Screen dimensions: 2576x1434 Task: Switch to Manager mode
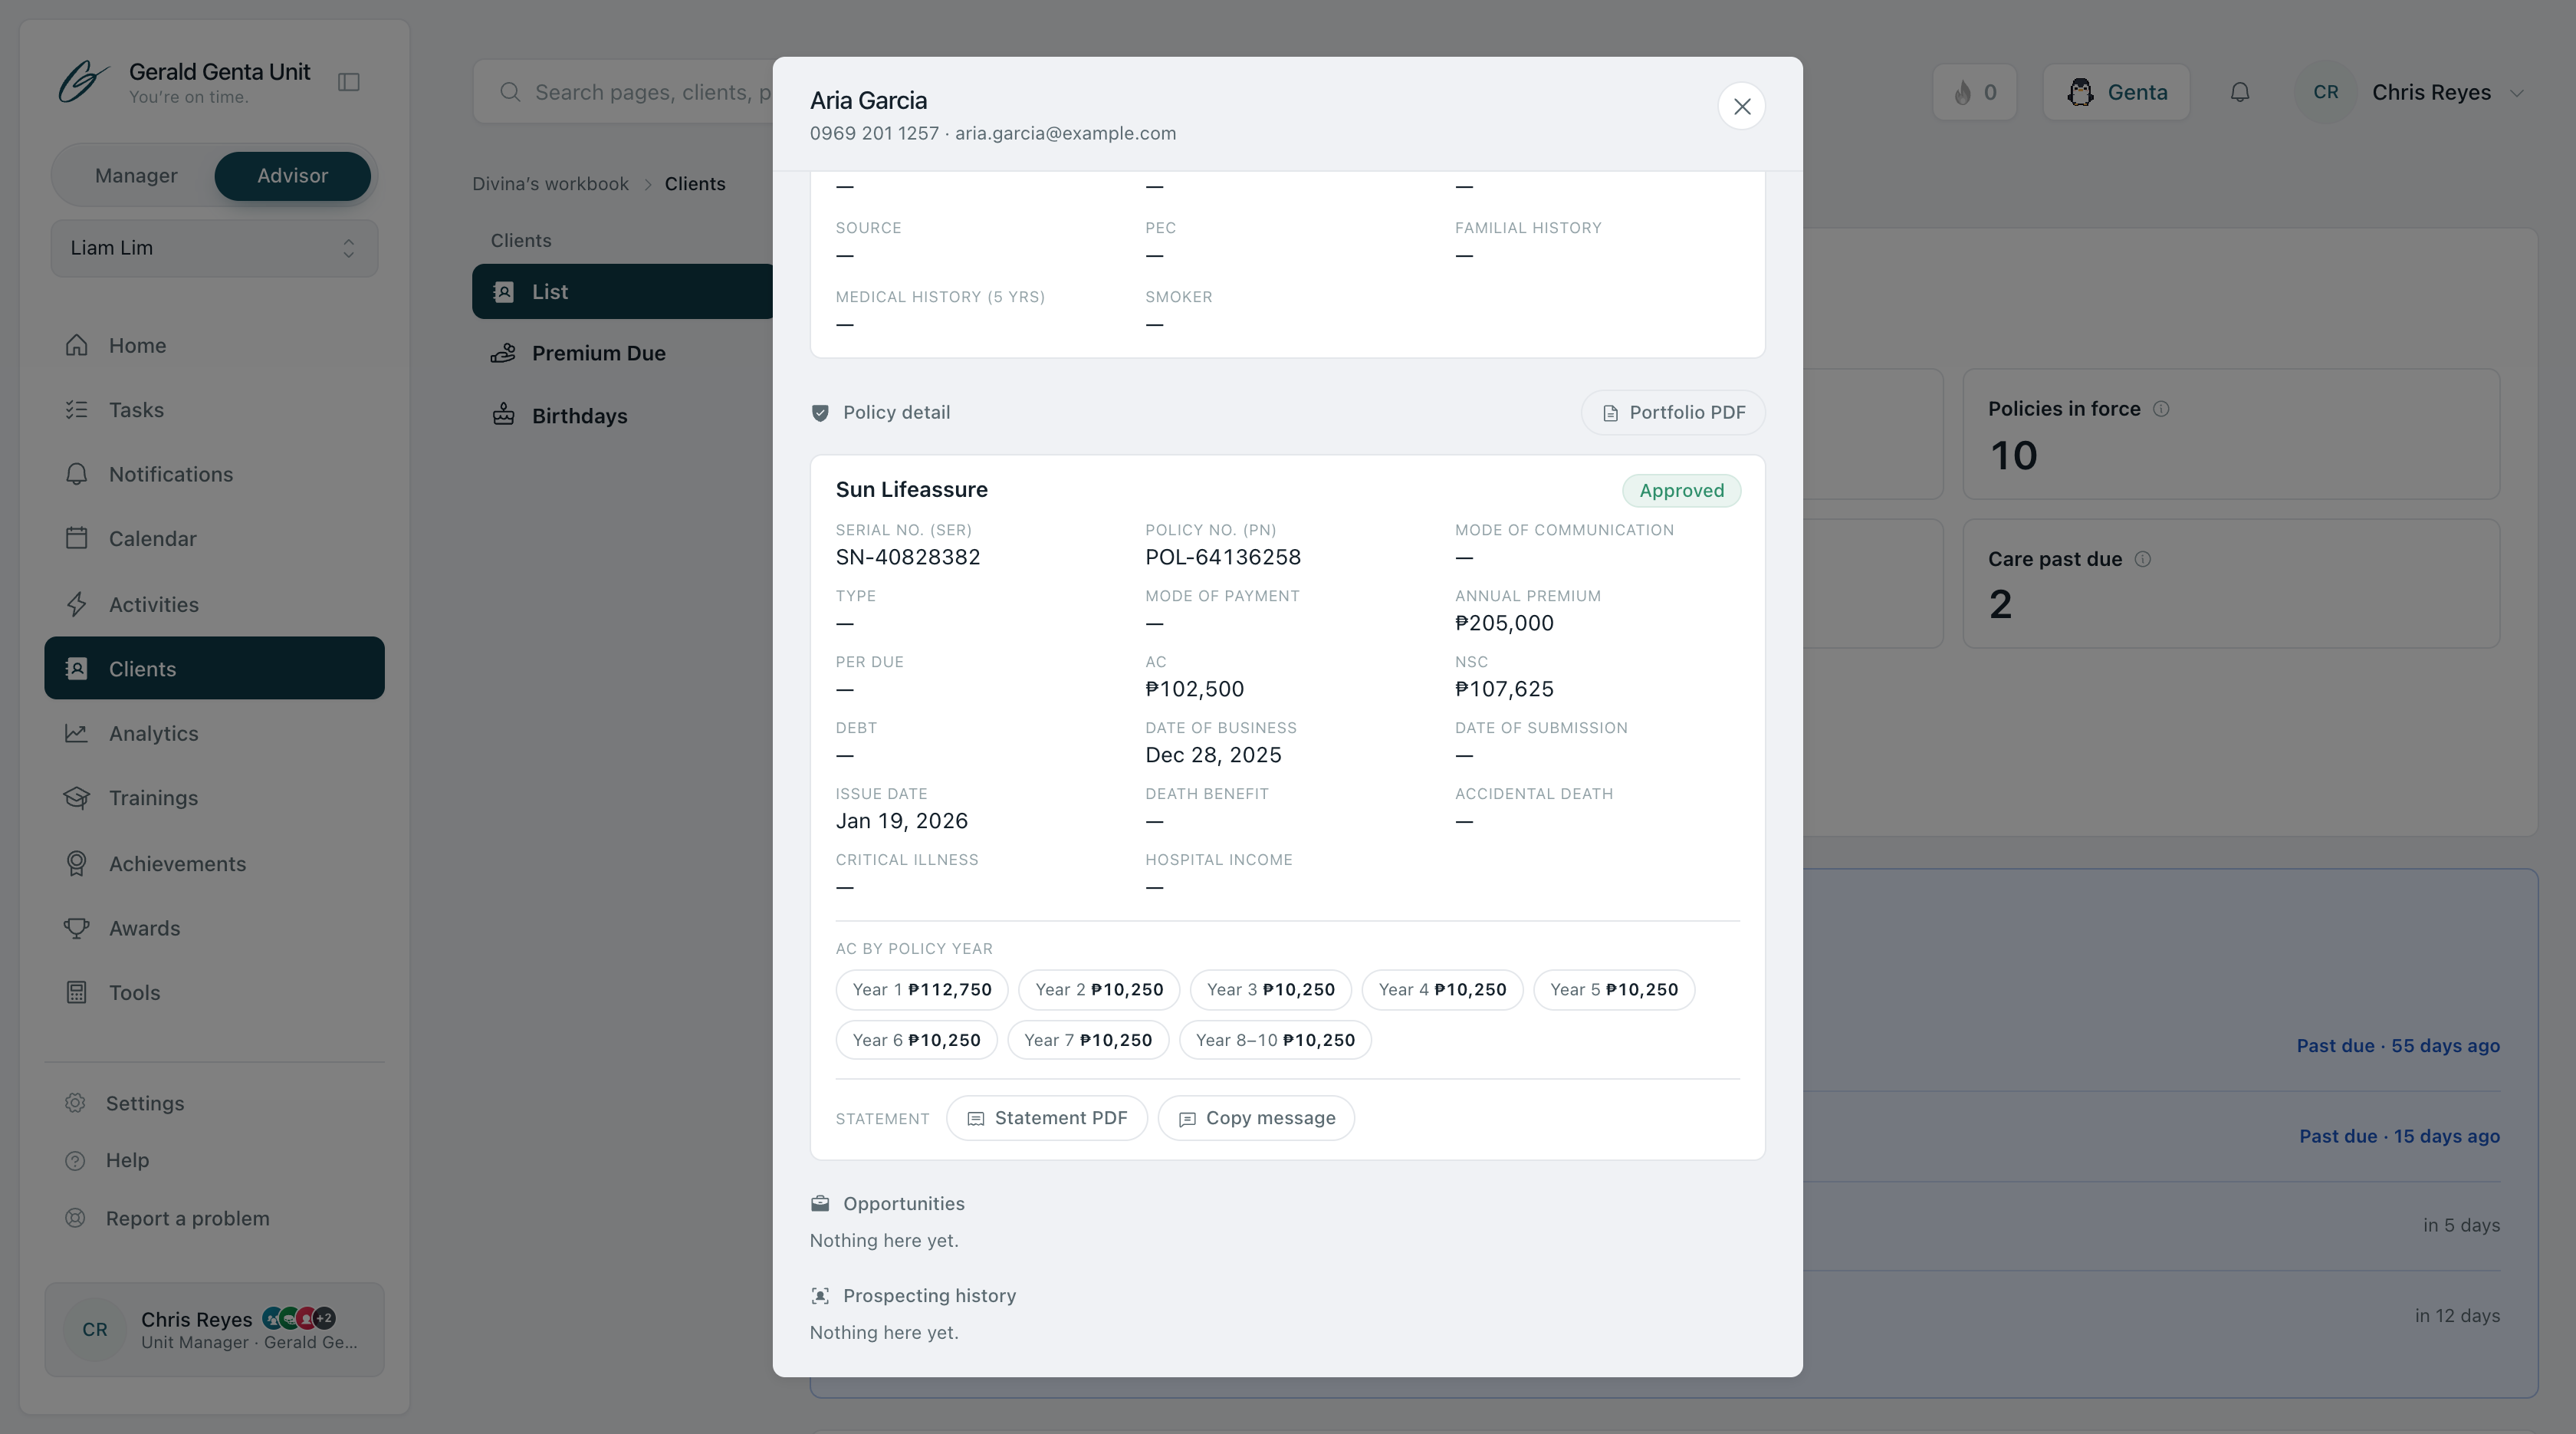136,176
